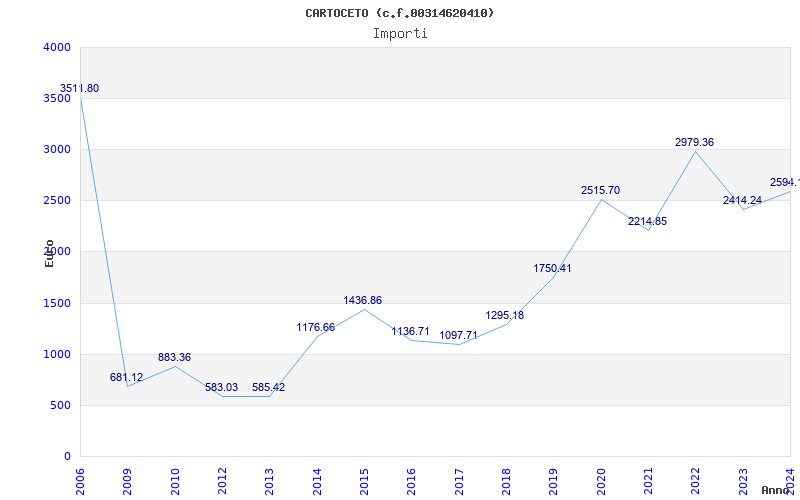Select the 1176.66 data label
This screenshot has width=800, height=500.
[x=316, y=328]
